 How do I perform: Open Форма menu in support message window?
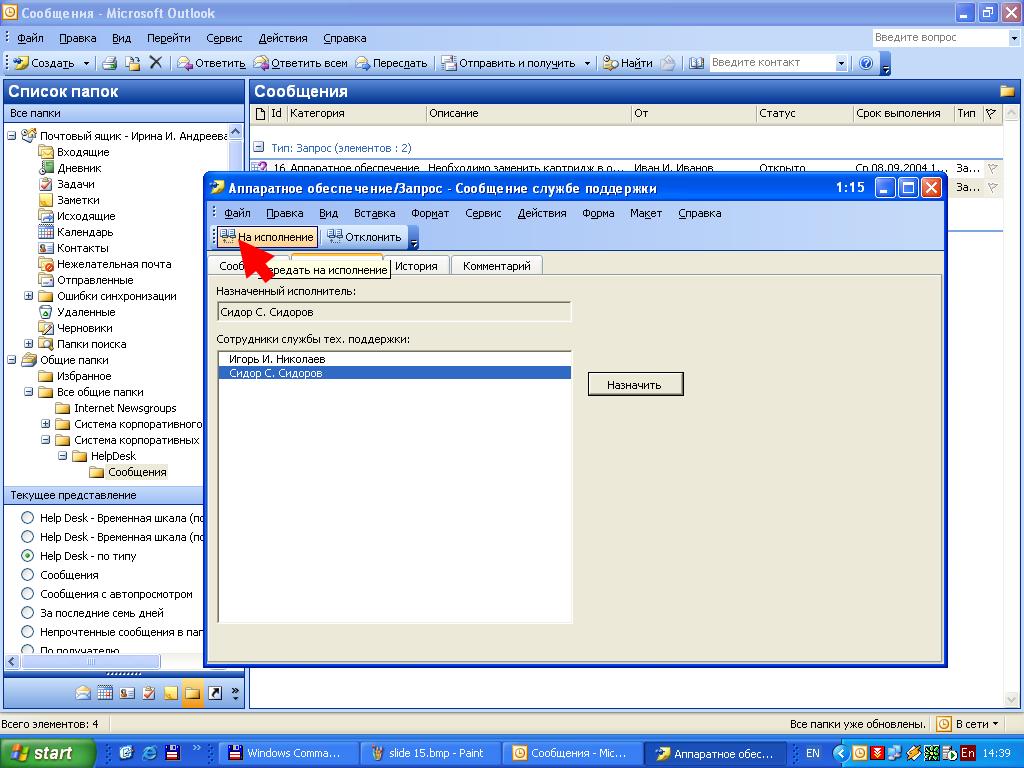coord(598,213)
